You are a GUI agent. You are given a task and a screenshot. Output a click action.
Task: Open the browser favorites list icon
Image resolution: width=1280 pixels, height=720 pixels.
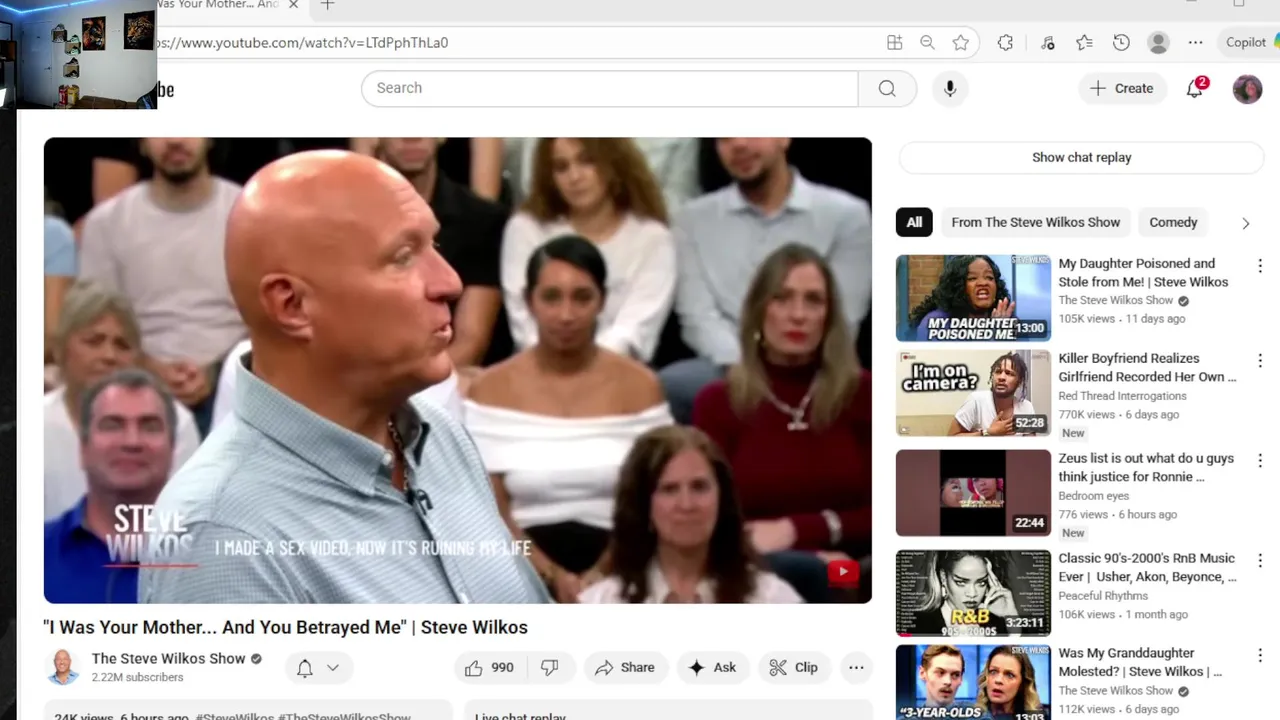tap(1084, 42)
